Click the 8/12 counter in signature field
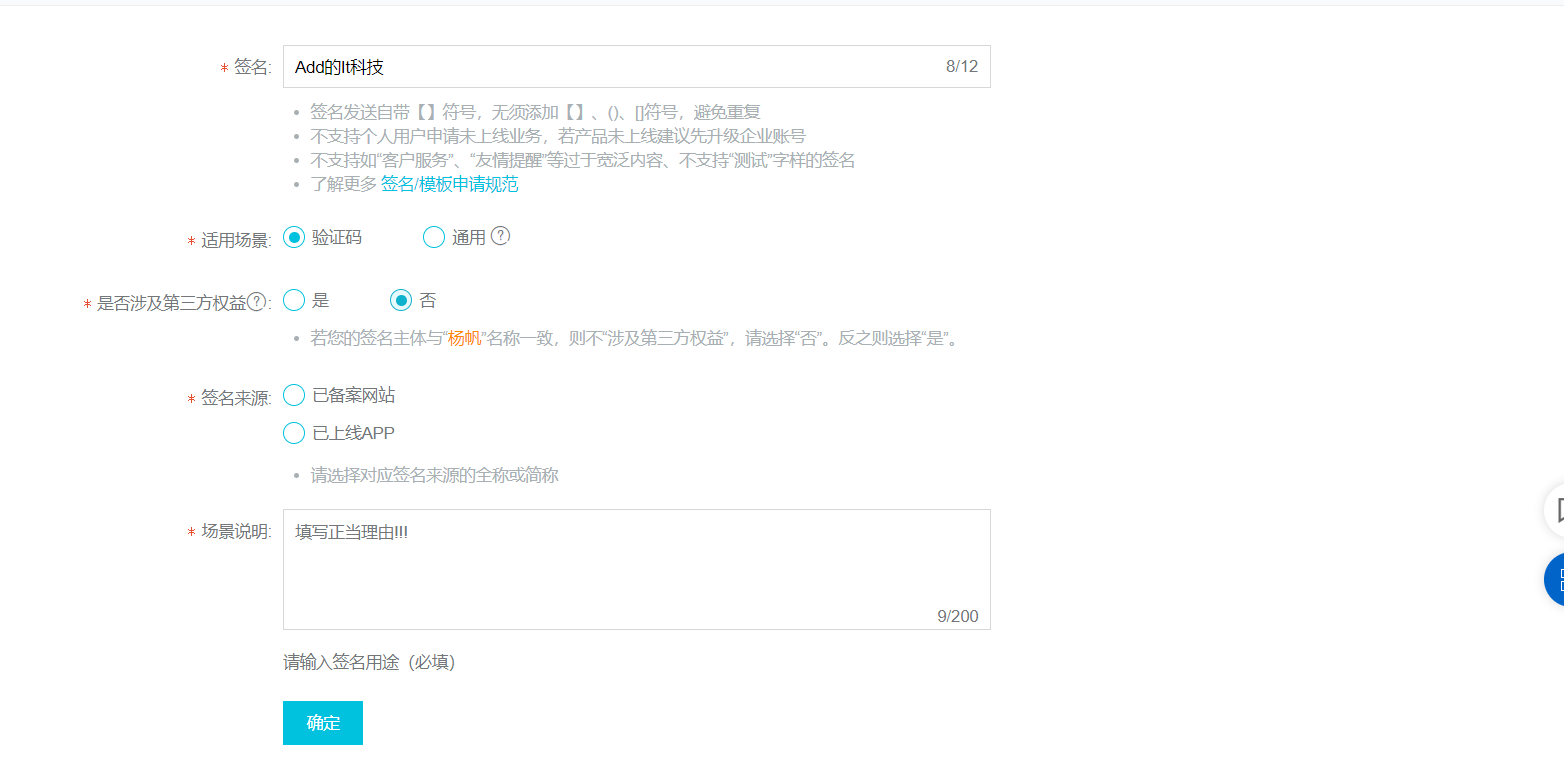 tap(962, 67)
